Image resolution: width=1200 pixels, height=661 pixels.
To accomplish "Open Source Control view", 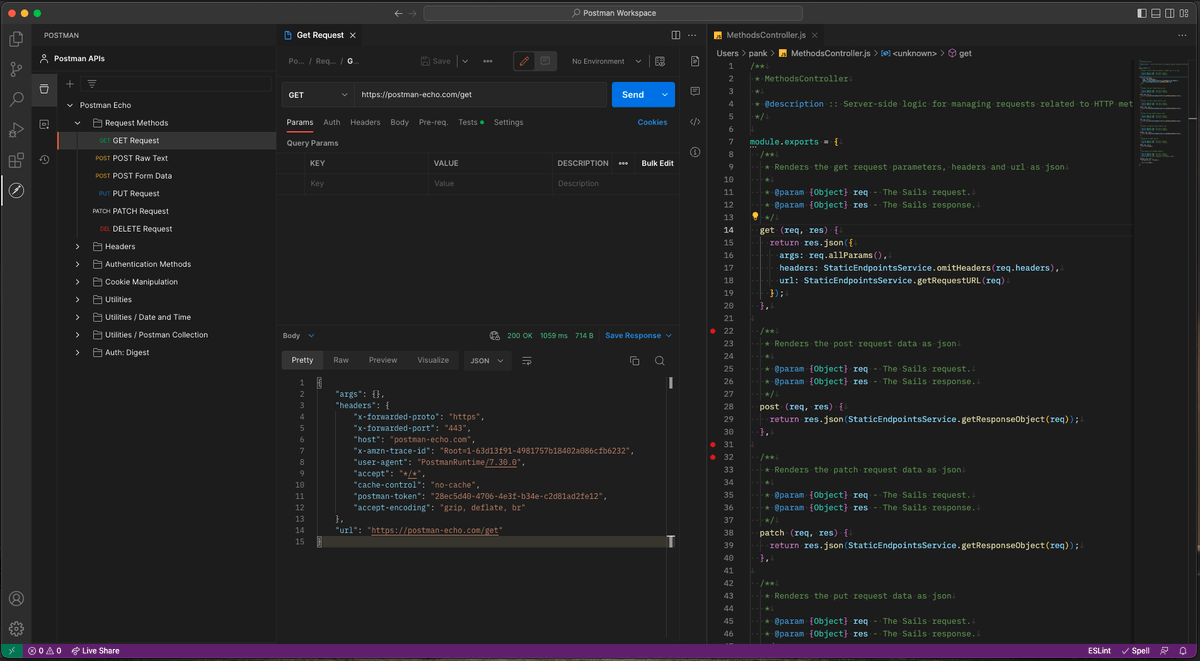I will coord(16,70).
